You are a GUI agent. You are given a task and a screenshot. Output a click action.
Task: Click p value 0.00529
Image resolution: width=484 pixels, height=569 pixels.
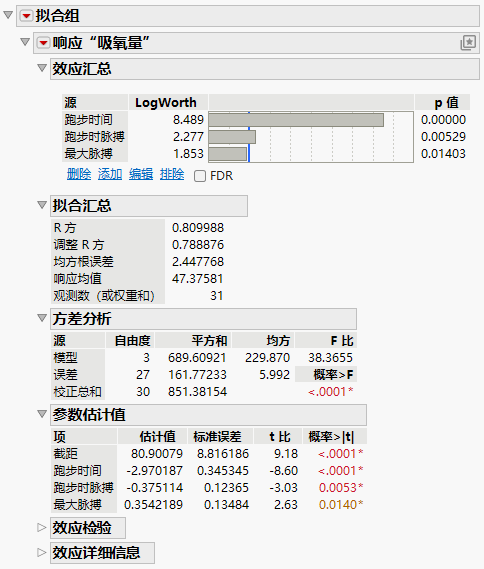tap(443, 137)
